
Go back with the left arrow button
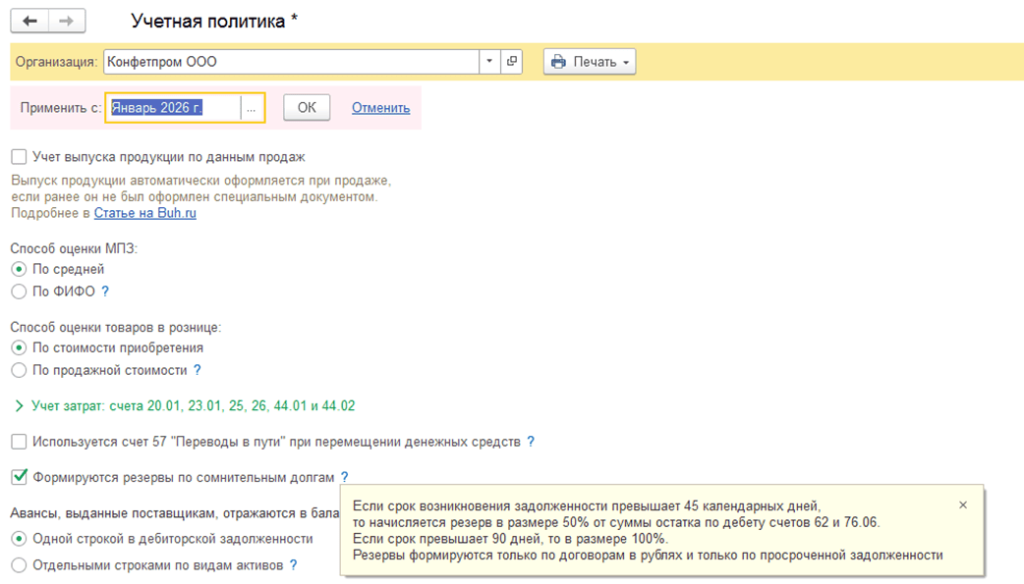tap(29, 21)
